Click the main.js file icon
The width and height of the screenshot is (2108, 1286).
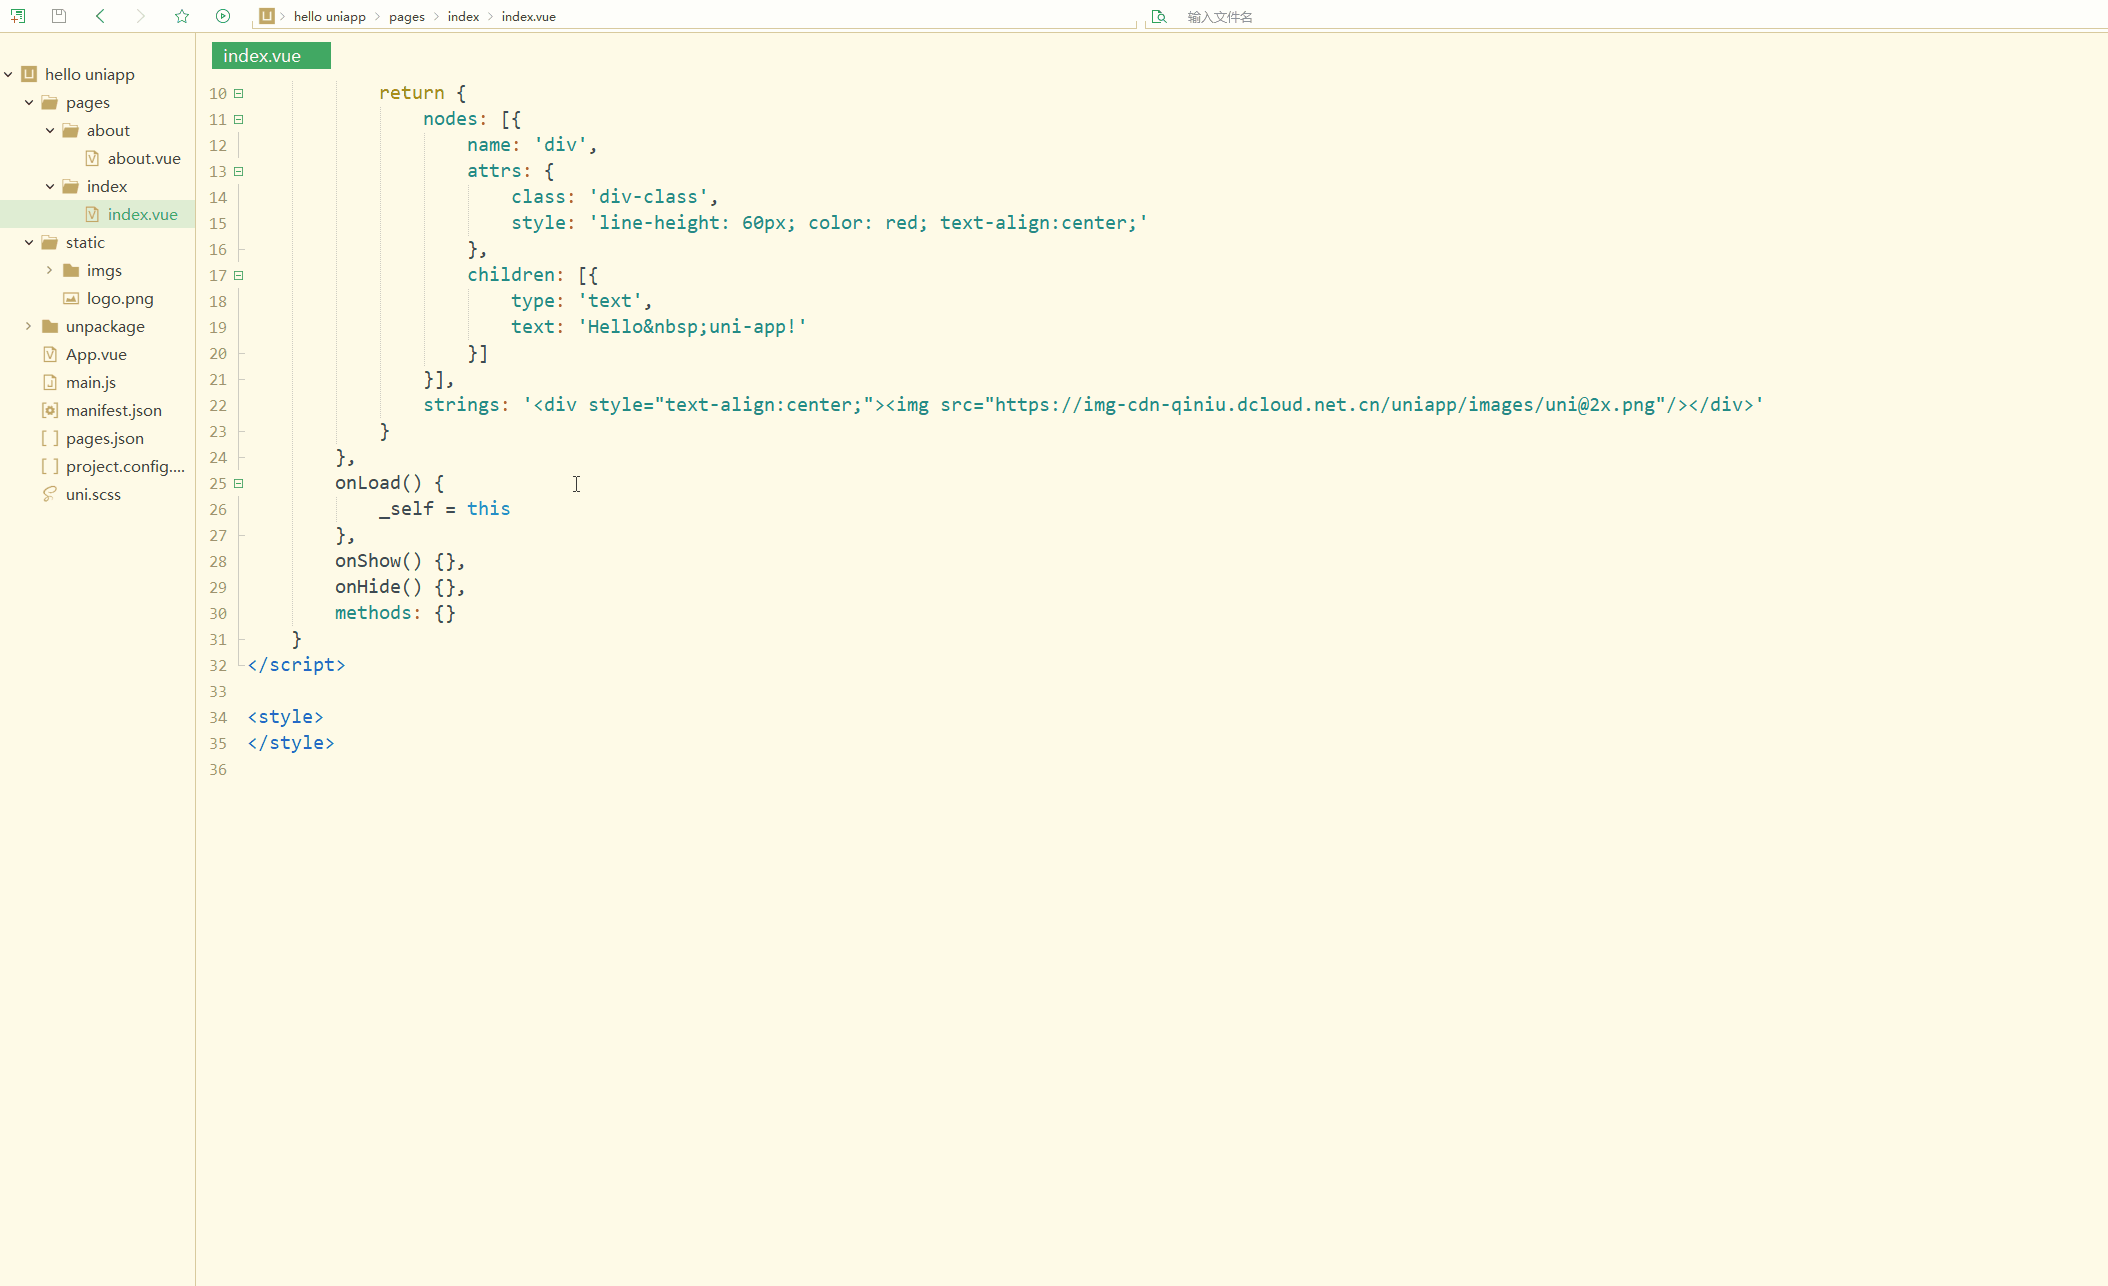(x=50, y=382)
